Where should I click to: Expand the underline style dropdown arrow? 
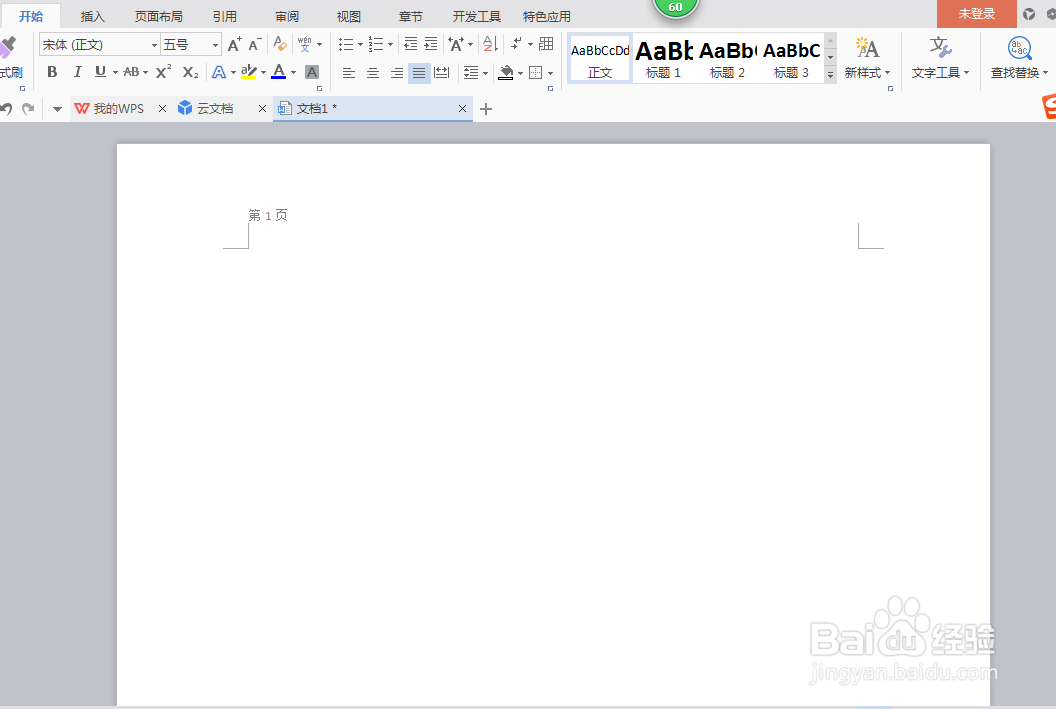point(116,73)
